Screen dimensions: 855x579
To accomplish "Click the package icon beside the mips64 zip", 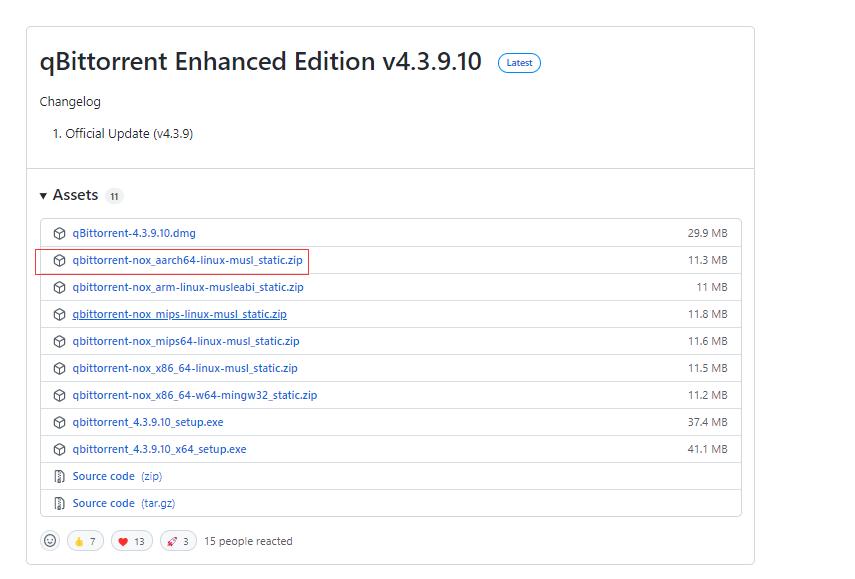I will 60,341.
